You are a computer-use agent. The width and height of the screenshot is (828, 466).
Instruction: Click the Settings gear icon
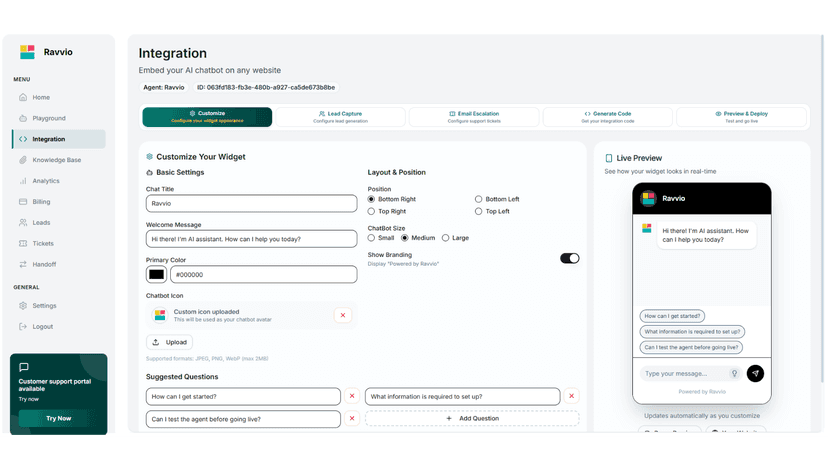pyautogui.click(x=23, y=305)
